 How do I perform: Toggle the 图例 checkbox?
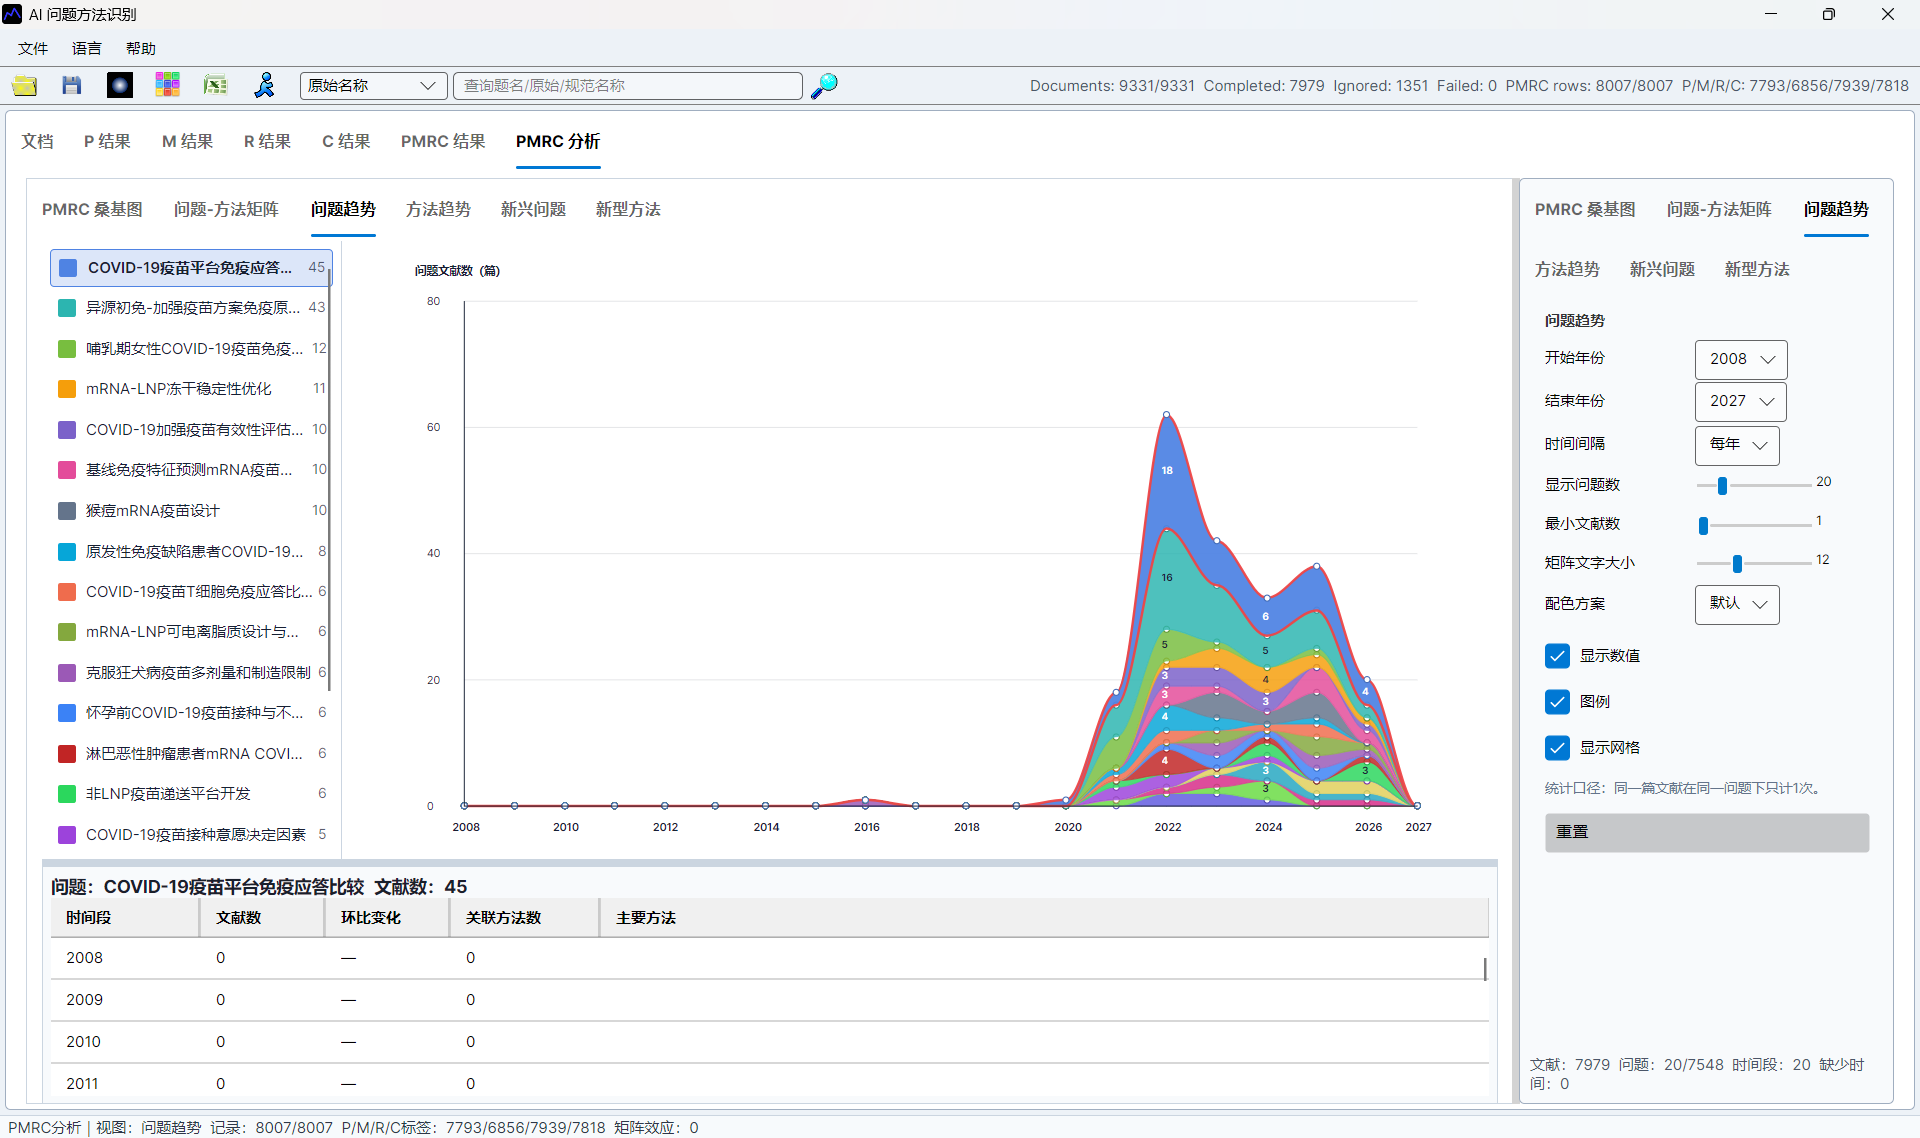pyautogui.click(x=1557, y=702)
